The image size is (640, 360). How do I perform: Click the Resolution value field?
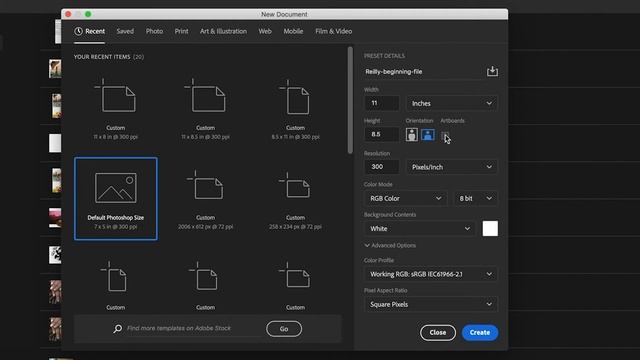pyautogui.click(x=381, y=167)
